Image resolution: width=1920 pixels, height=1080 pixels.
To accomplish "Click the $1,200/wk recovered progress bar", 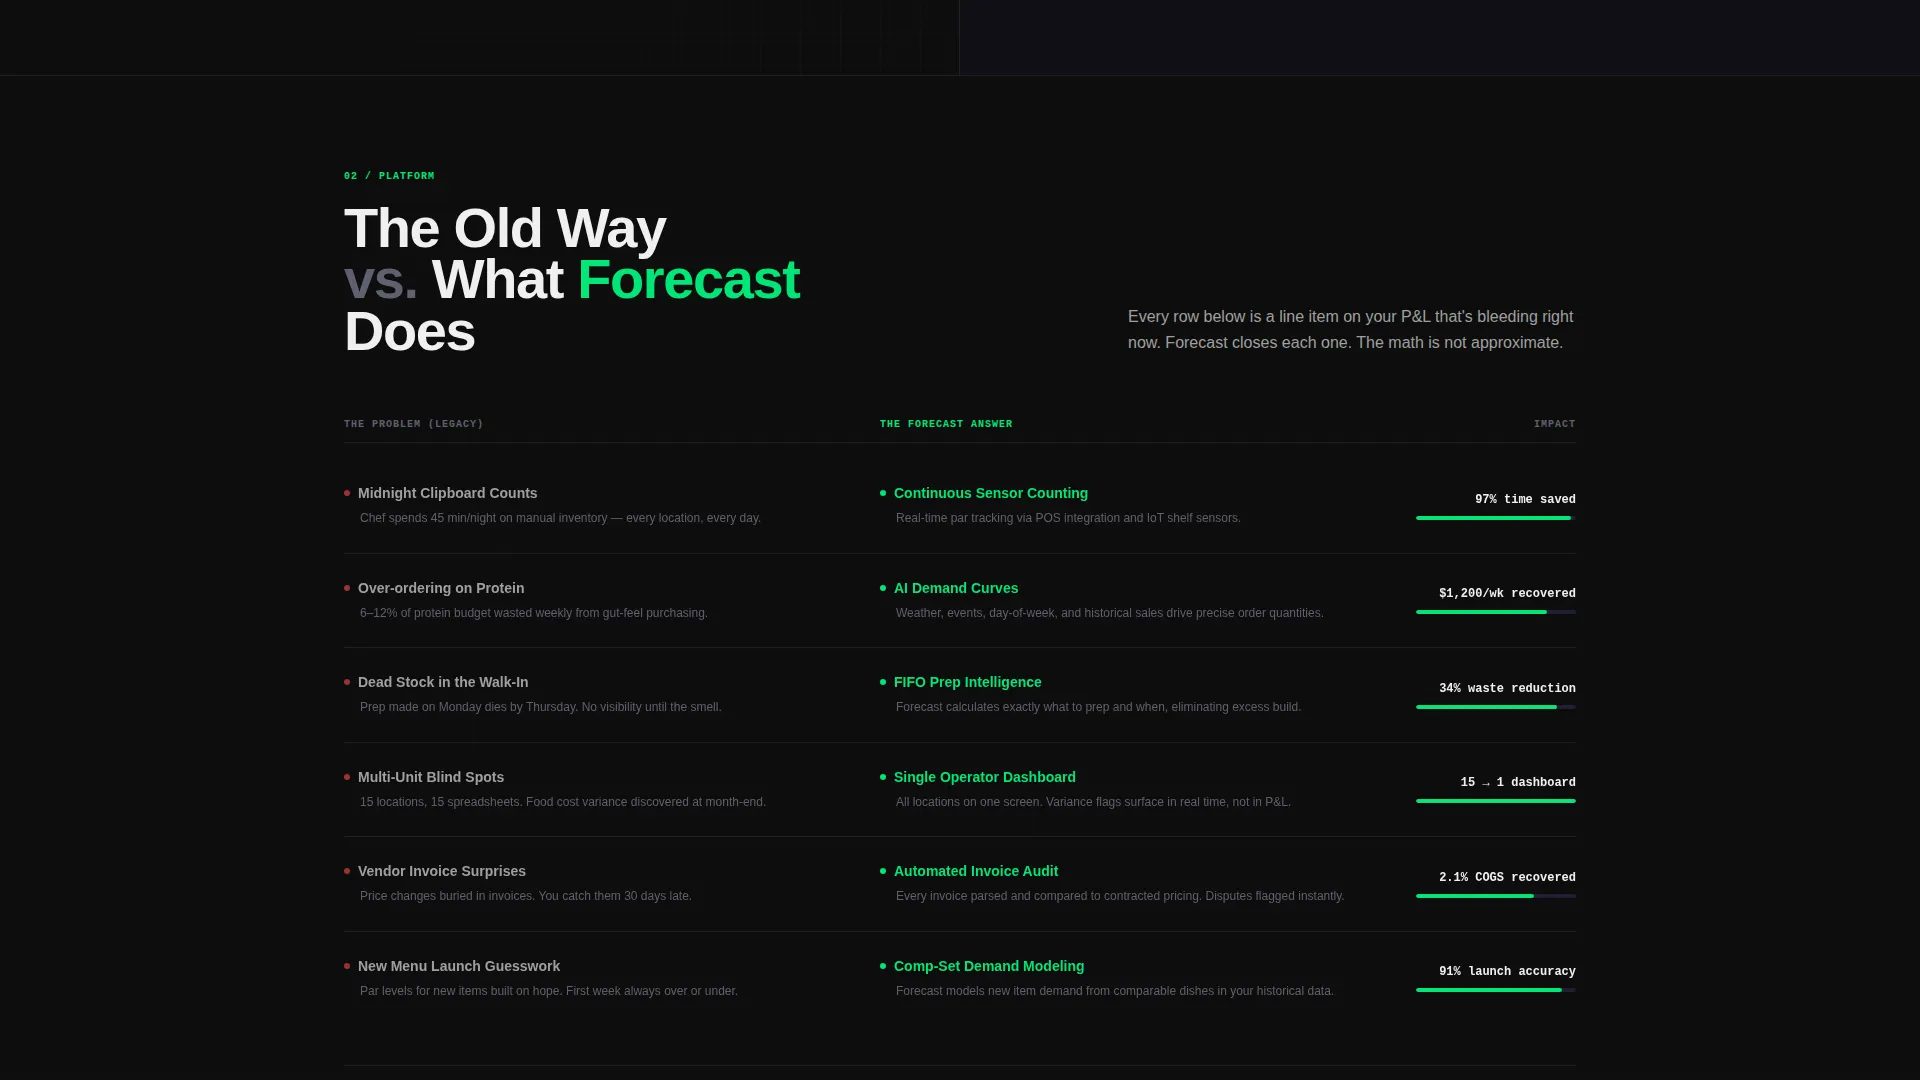I will 1496,612.
